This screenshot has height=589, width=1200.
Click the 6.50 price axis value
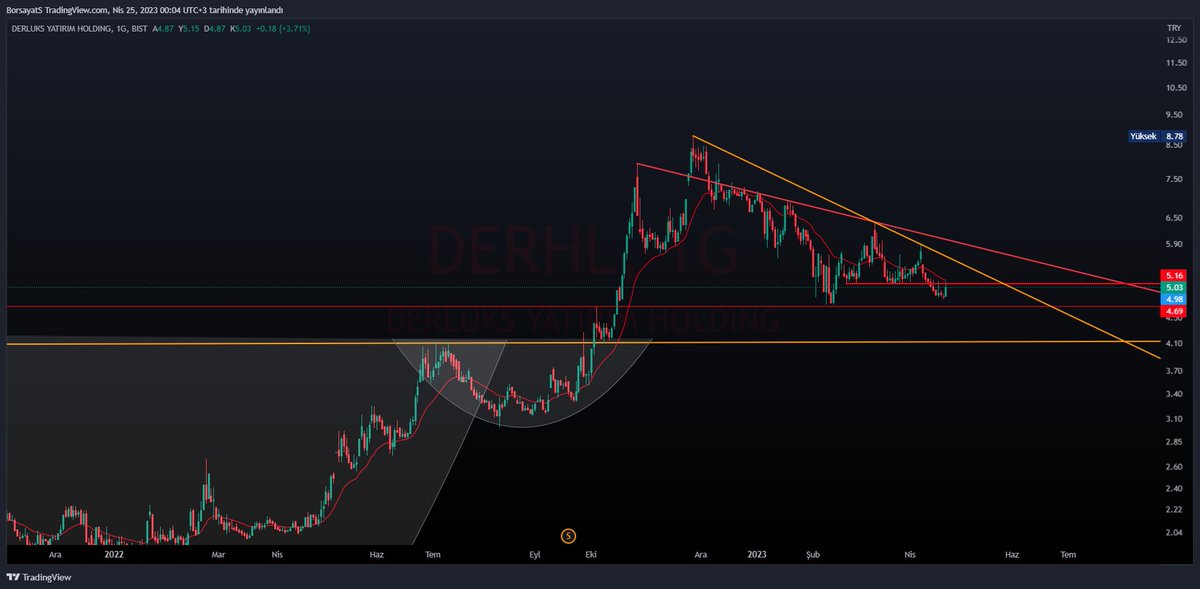(x=1176, y=217)
